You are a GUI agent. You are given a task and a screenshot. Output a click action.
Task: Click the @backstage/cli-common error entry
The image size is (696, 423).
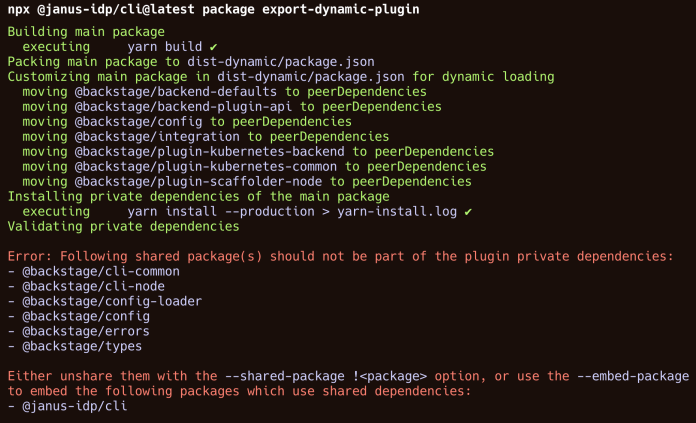click(x=93, y=272)
